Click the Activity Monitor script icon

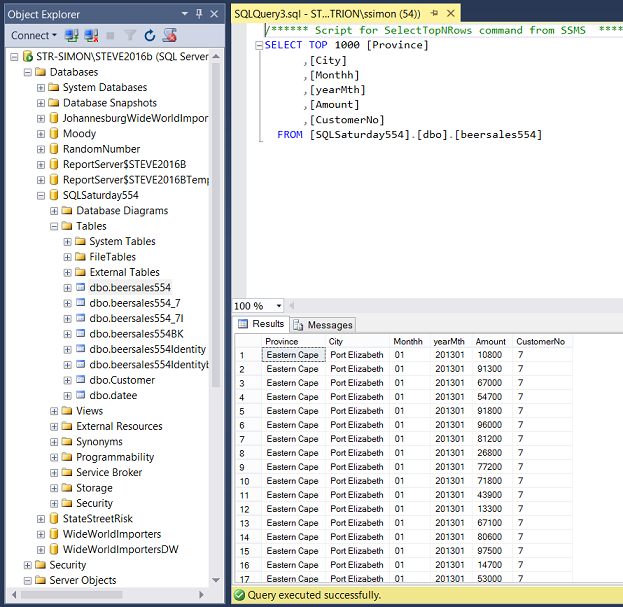pyautogui.click(x=169, y=35)
